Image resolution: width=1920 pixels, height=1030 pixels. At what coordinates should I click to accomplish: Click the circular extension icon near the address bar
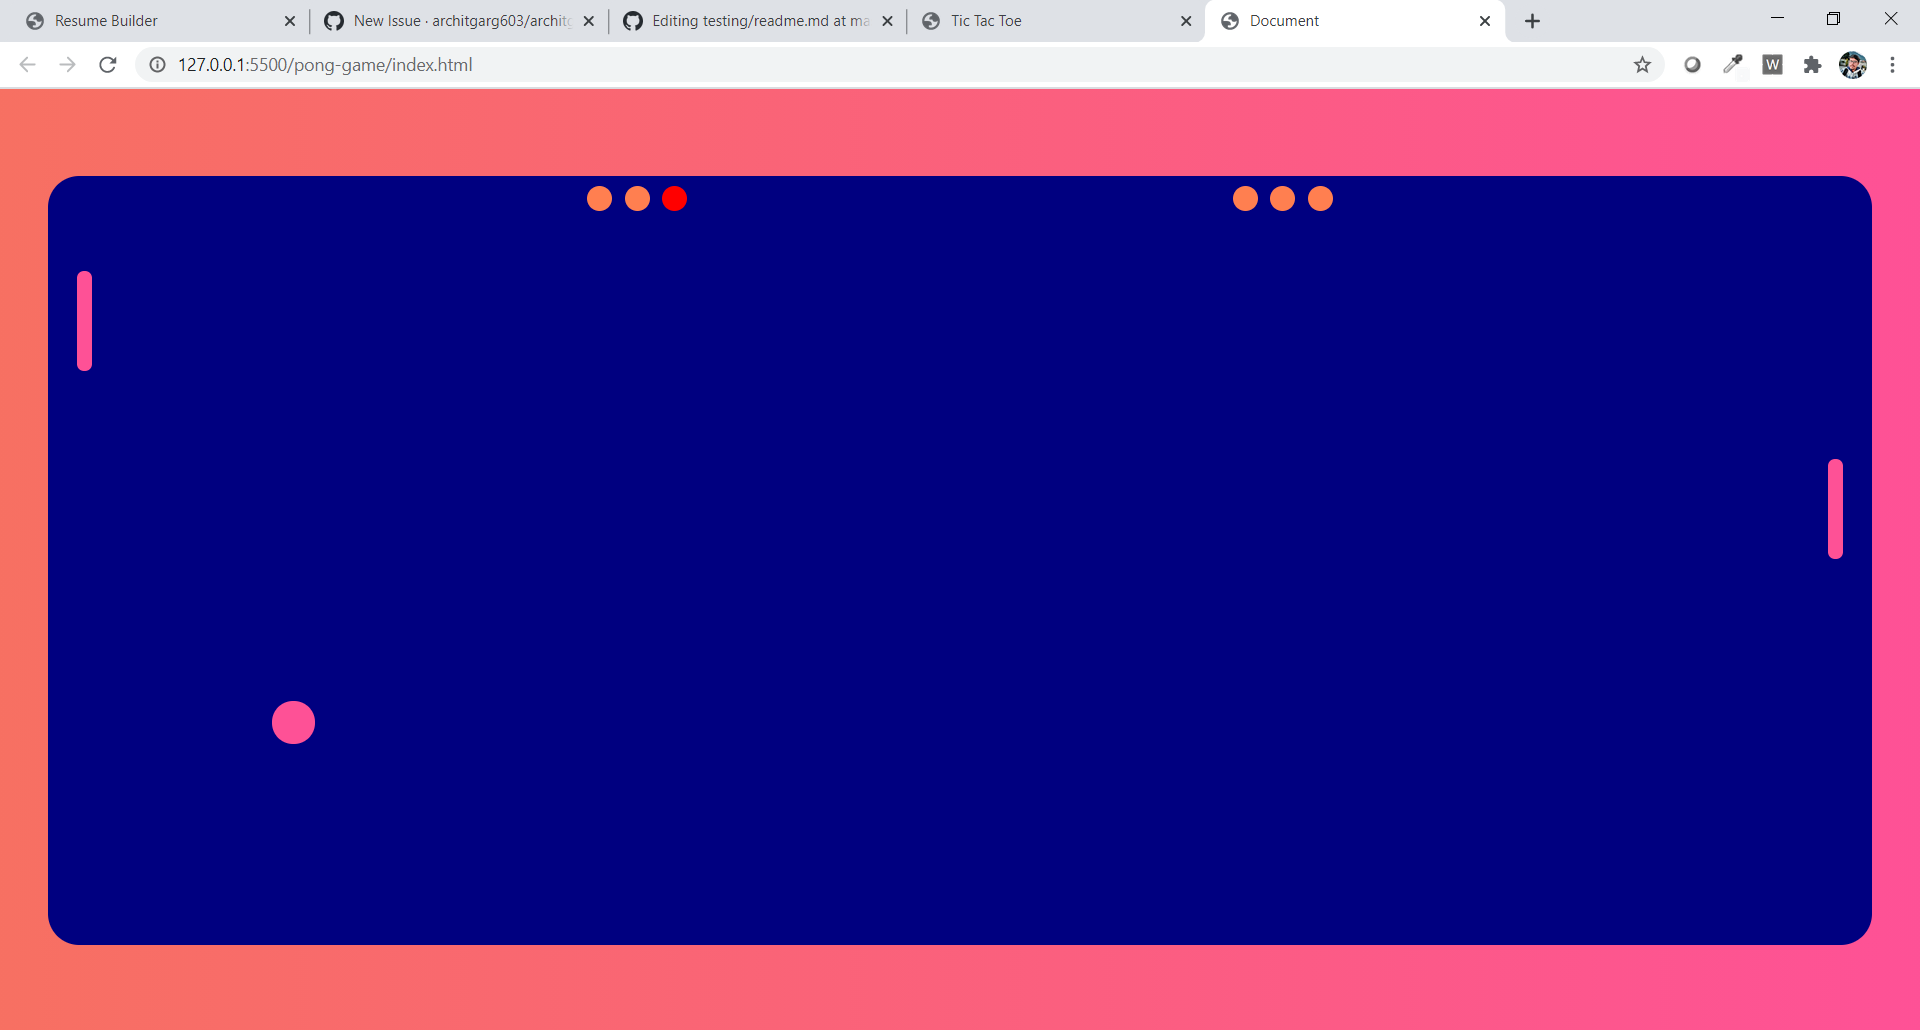1693,64
